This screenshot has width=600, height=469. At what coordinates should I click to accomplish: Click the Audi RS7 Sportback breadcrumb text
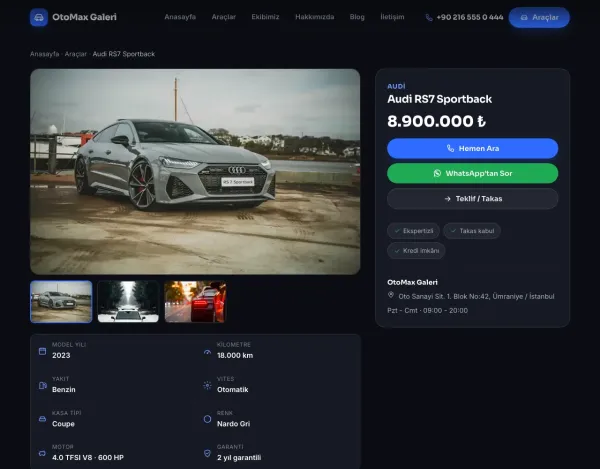[124, 54]
